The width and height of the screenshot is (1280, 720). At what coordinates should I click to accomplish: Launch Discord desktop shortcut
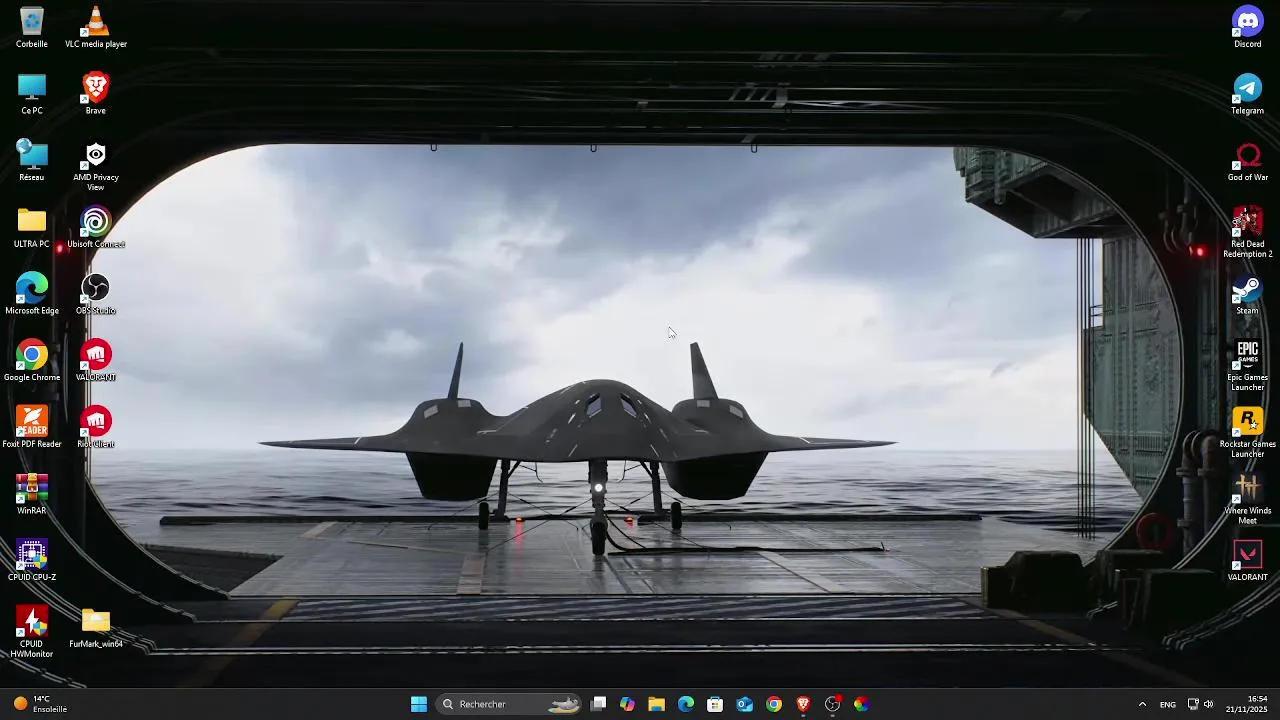point(1248,27)
